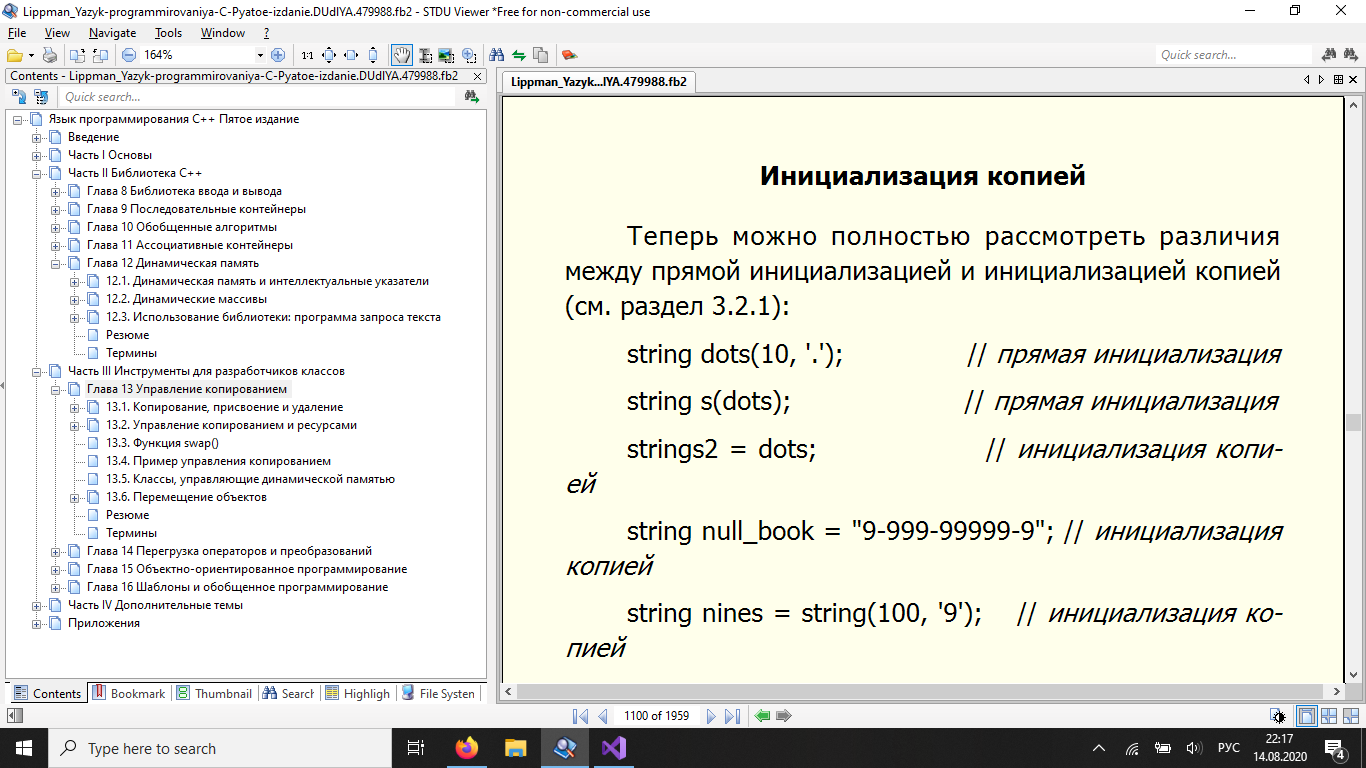
Task: Find previous with binoculars left arrow
Action: (x=1330, y=55)
